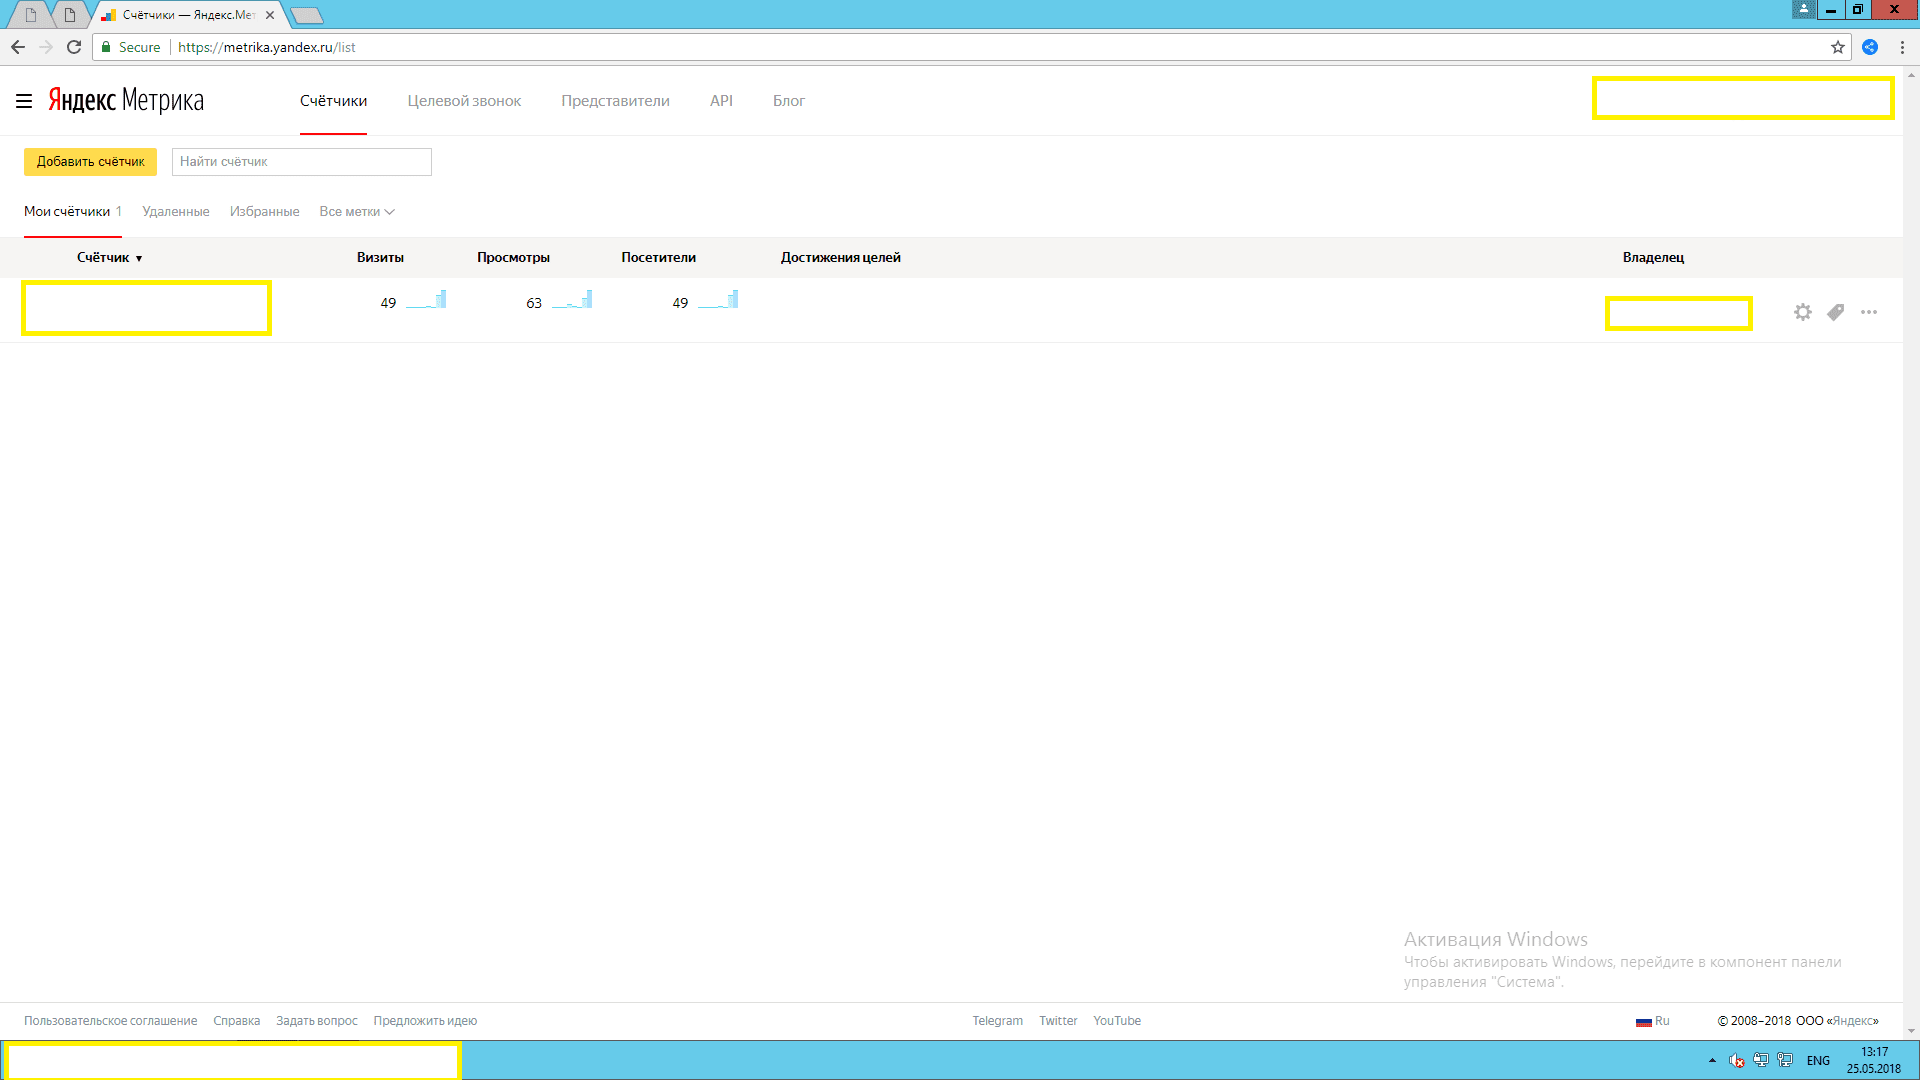Open counter settings via gear icon

pos(1802,312)
